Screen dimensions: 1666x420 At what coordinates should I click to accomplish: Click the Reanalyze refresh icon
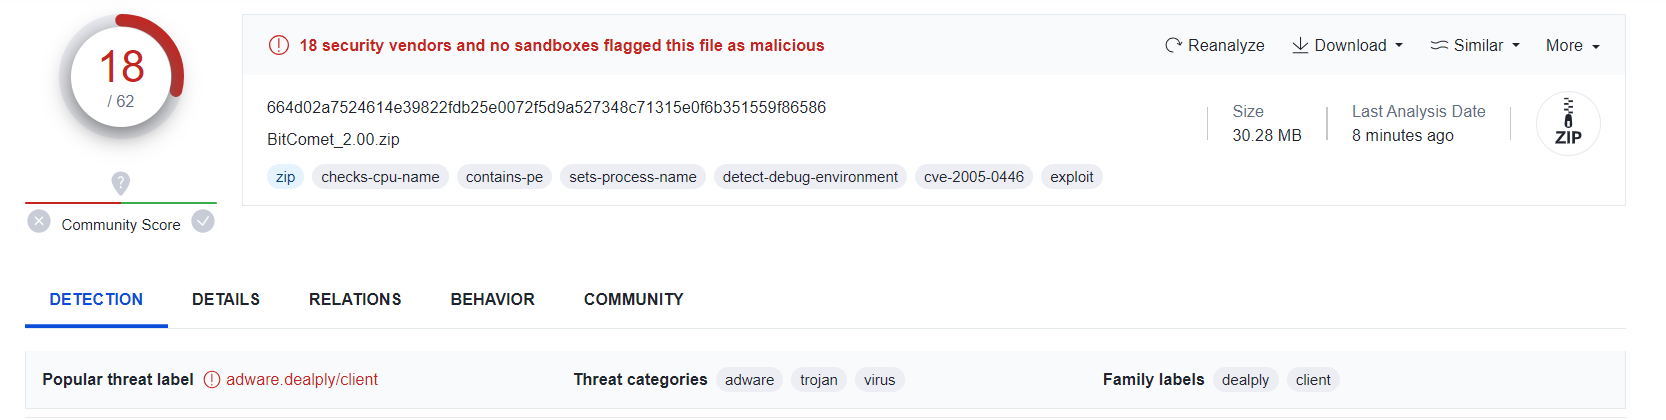click(x=1173, y=45)
